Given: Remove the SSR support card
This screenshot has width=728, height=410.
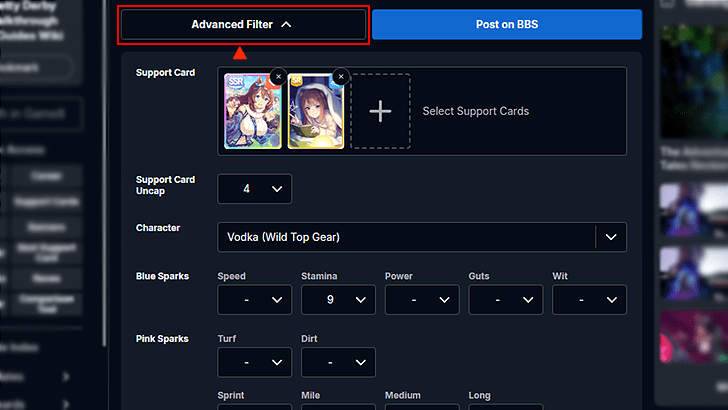Looking at the screenshot, I should pyautogui.click(x=278, y=77).
